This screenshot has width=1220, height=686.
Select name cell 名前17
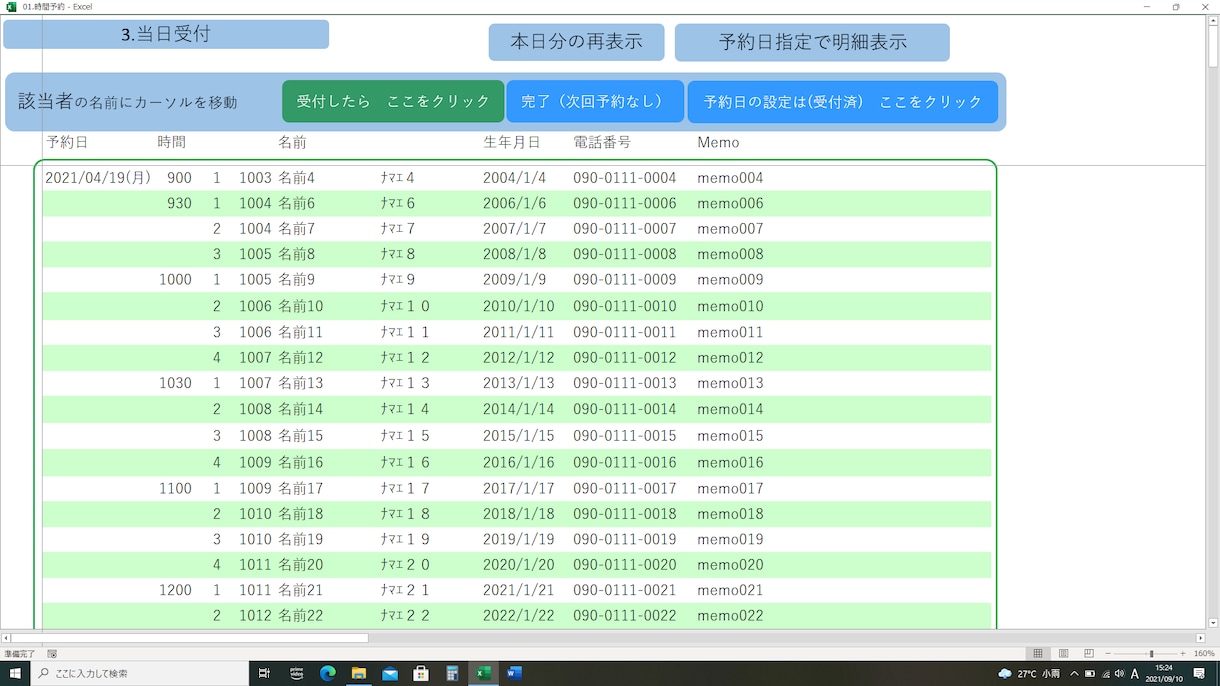pos(300,488)
